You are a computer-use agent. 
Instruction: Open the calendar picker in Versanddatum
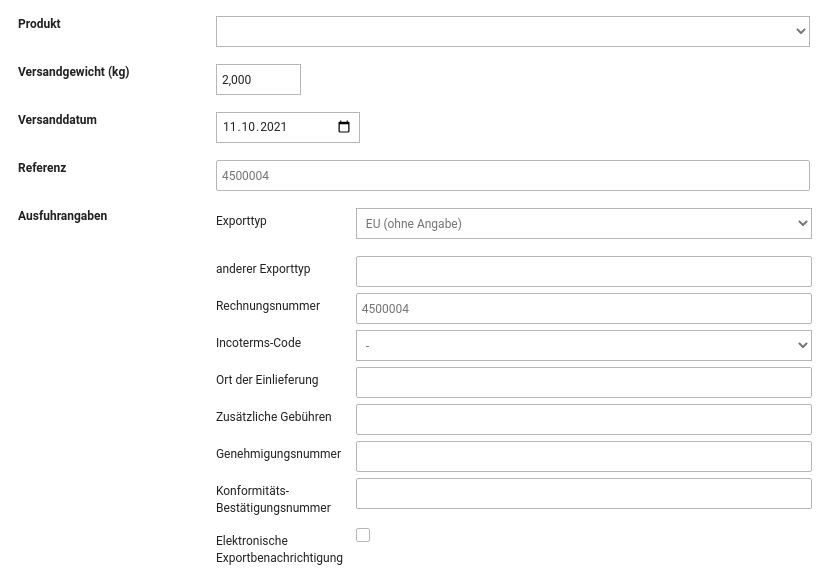[x=344, y=127]
